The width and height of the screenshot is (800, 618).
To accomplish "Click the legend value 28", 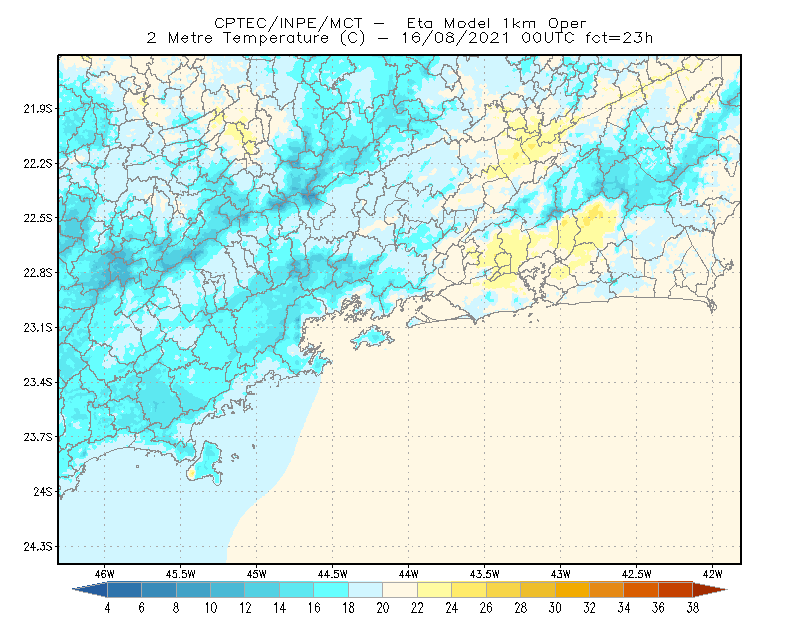I will [x=521, y=608].
